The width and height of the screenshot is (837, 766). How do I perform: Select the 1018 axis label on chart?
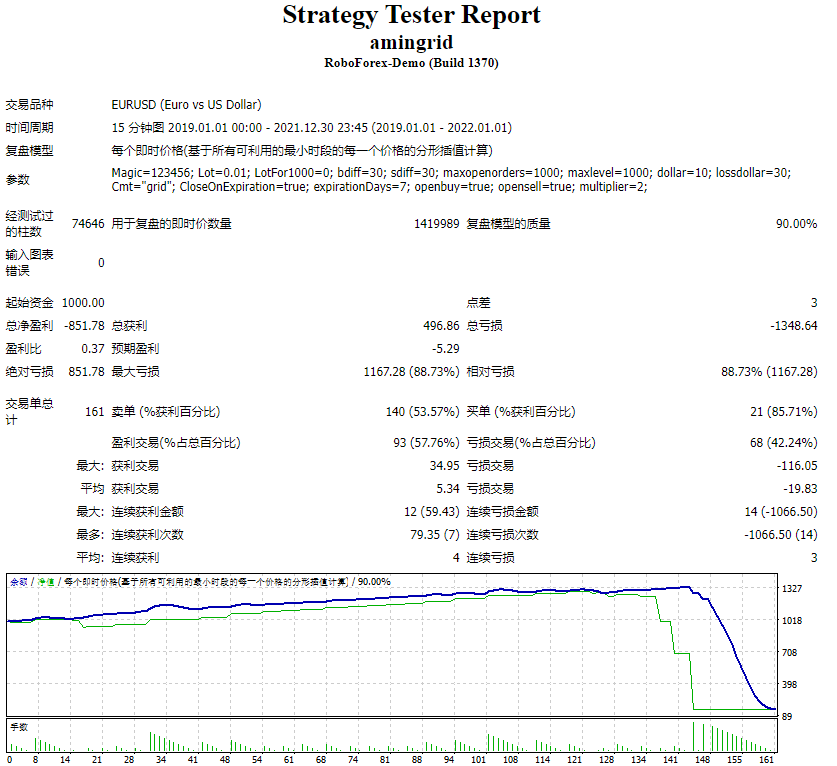tap(792, 620)
